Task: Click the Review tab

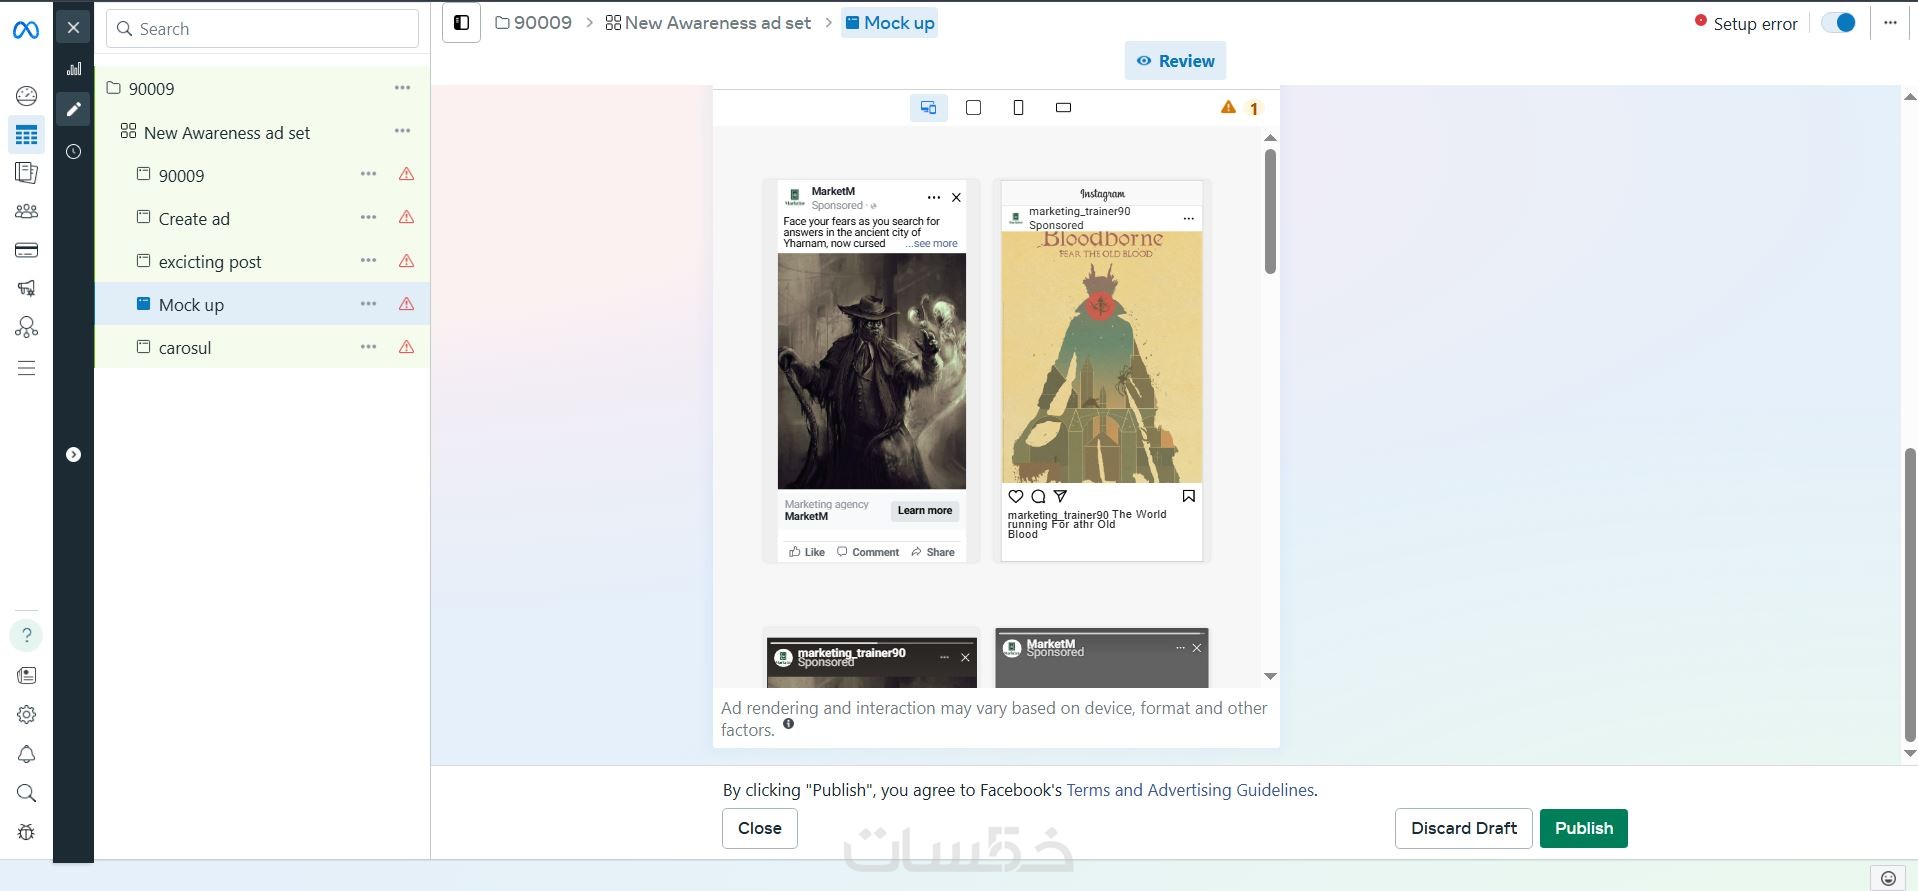Action: coord(1175,61)
